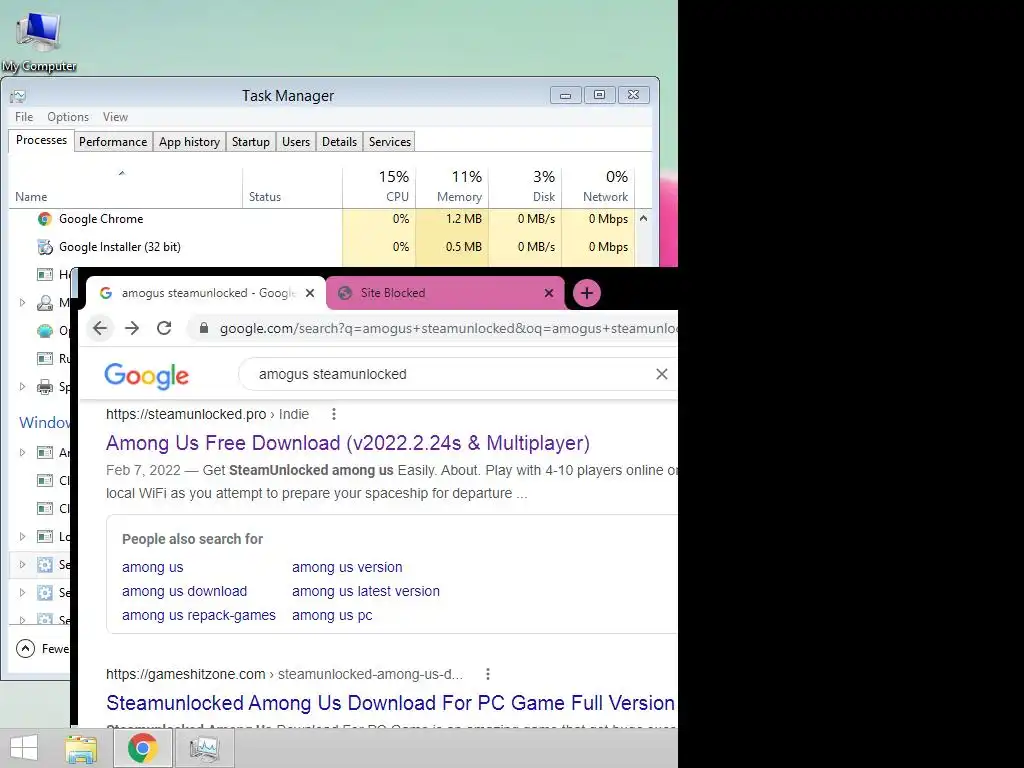The image size is (1024, 768).
Task: Close the amogus steamunlocked tab
Action: coord(310,293)
